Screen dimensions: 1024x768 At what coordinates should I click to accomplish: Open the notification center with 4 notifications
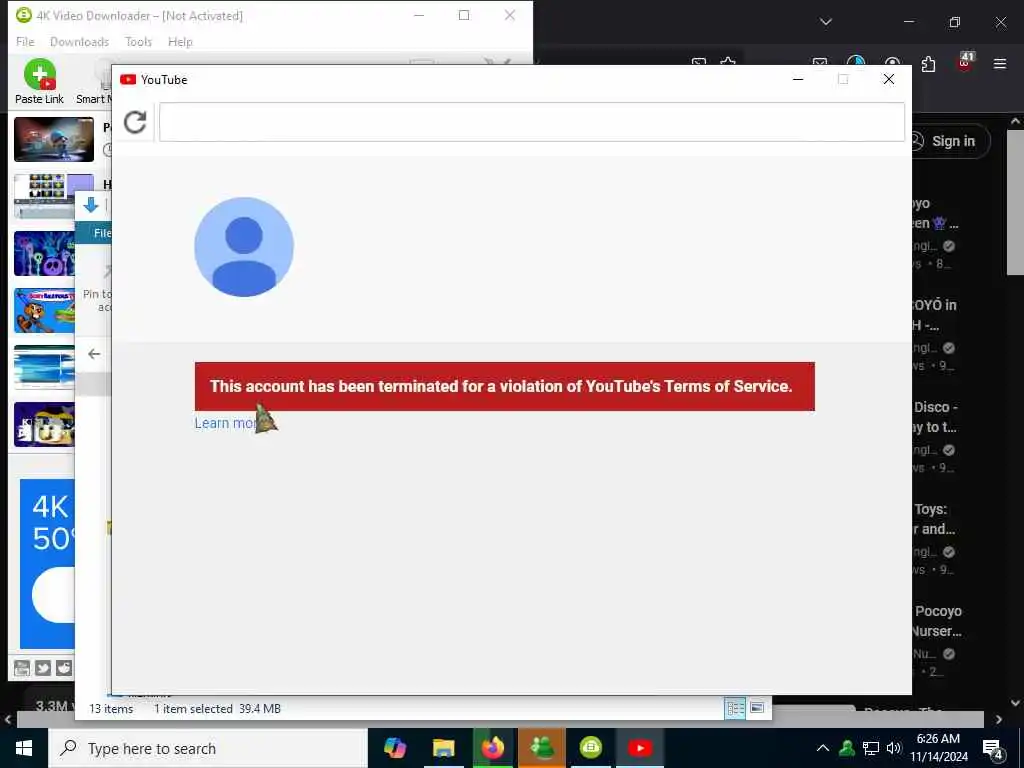[993, 750]
